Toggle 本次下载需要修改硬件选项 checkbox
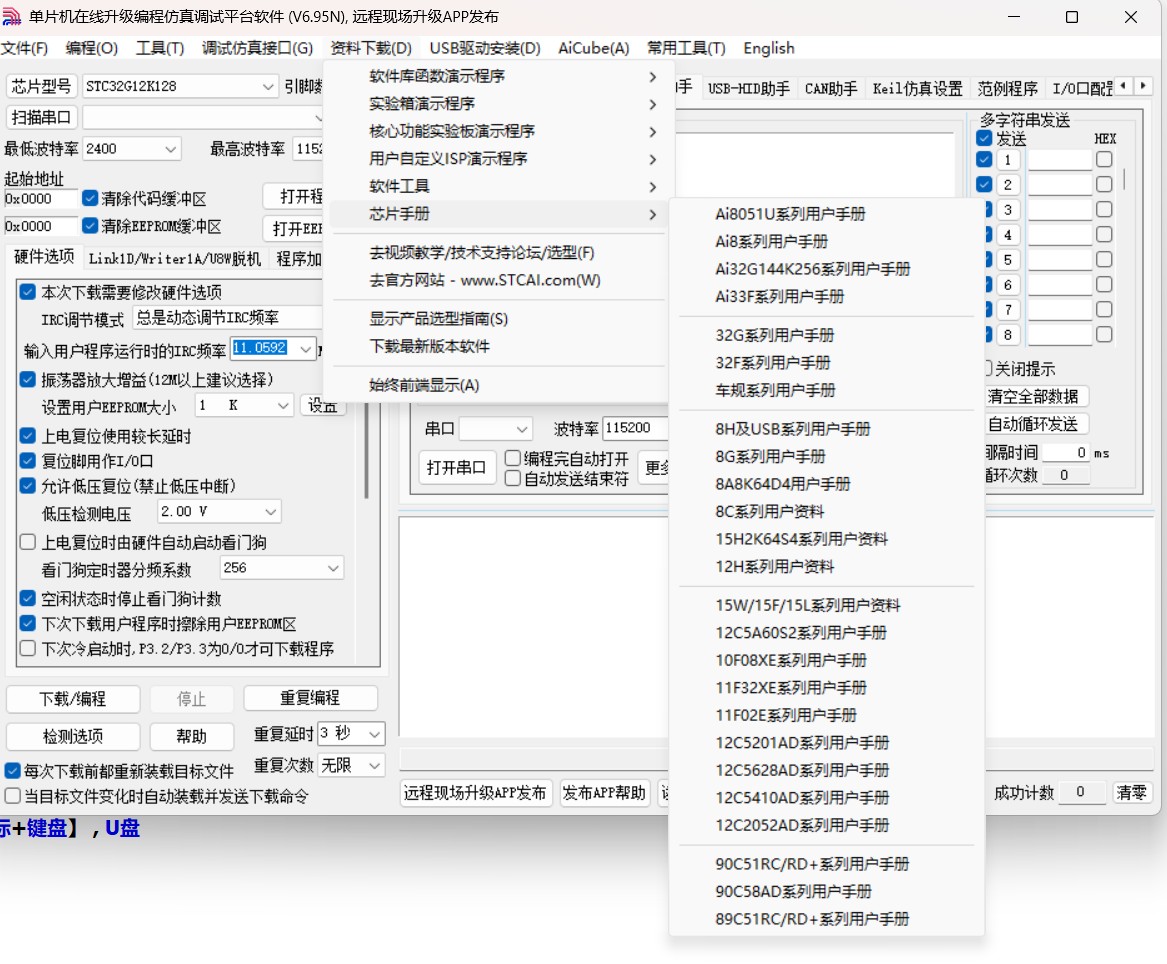The height and width of the screenshot is (964, 1167). click(x=28, y=292)
